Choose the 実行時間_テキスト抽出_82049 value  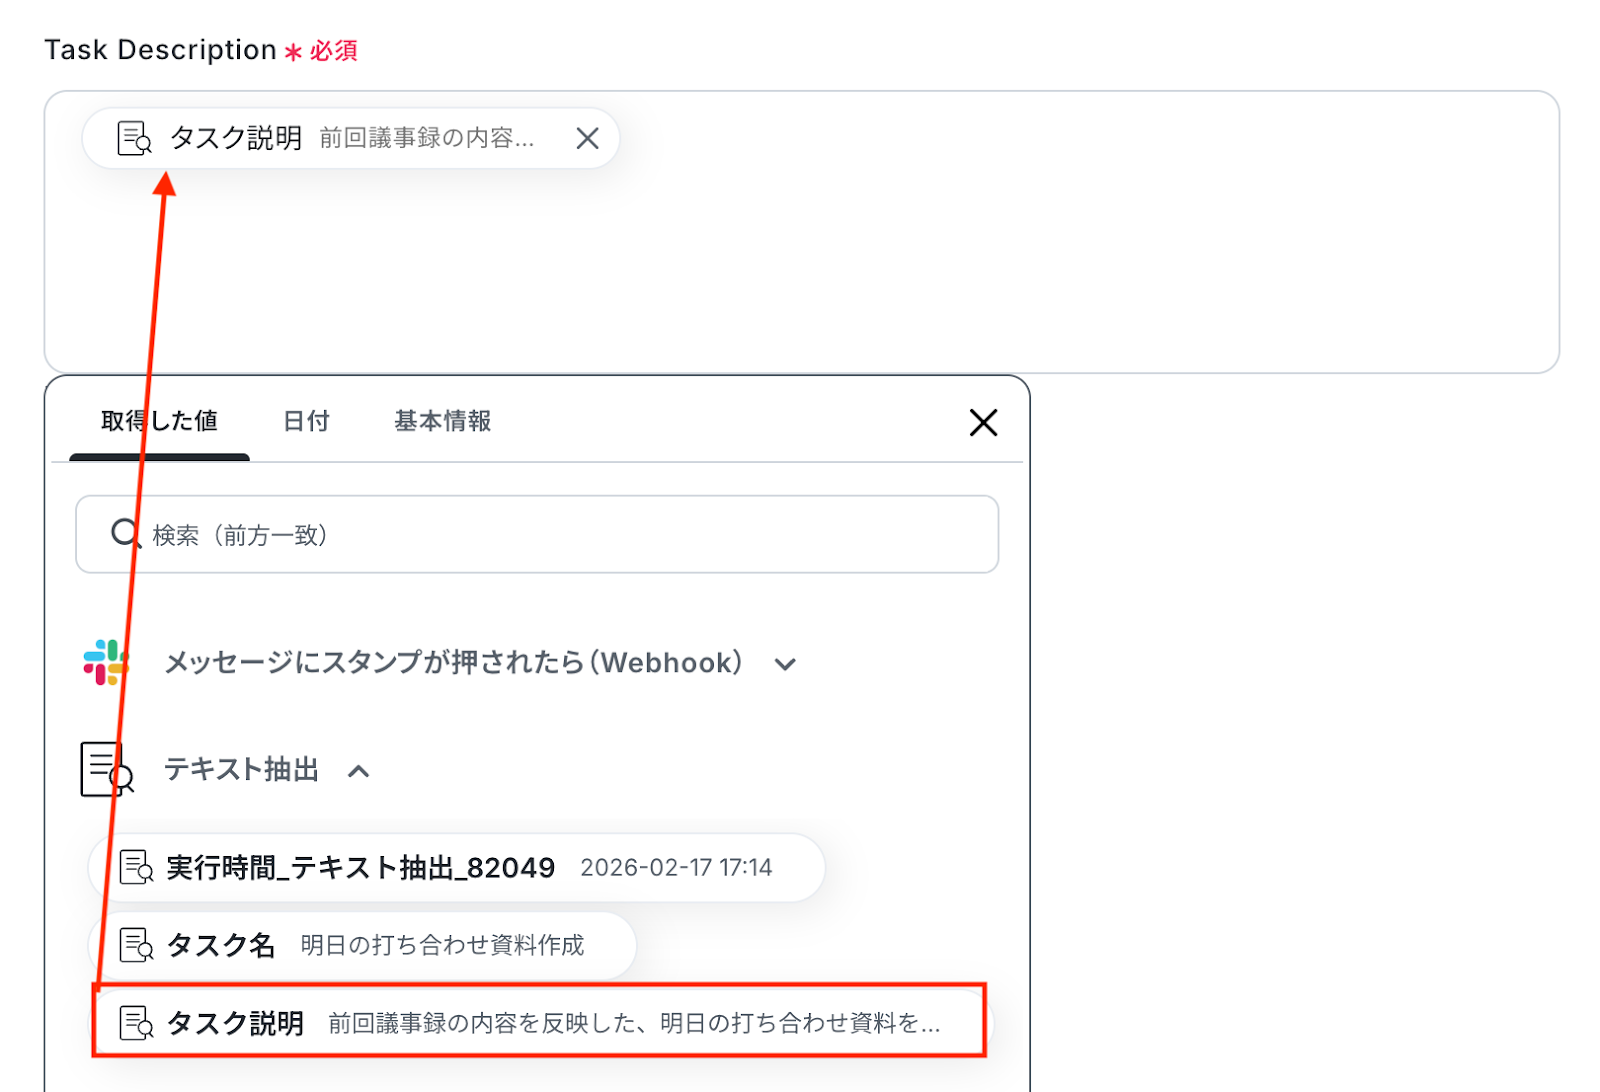coord(457,867)
